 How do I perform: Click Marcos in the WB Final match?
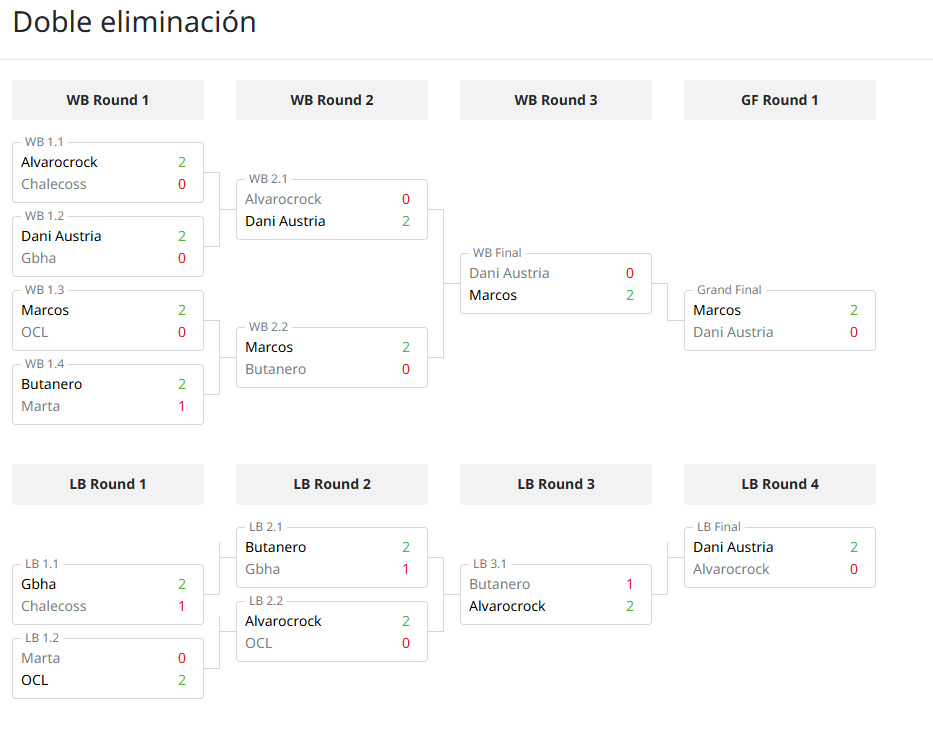[x=493, y=295]
